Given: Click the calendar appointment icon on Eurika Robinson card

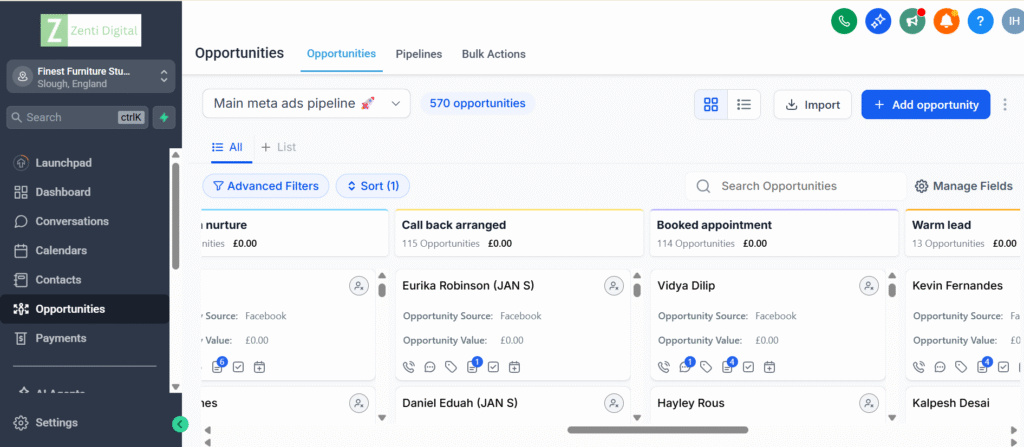Looking at the screenshot, I should pyautogui.click(x=514, y=367).
